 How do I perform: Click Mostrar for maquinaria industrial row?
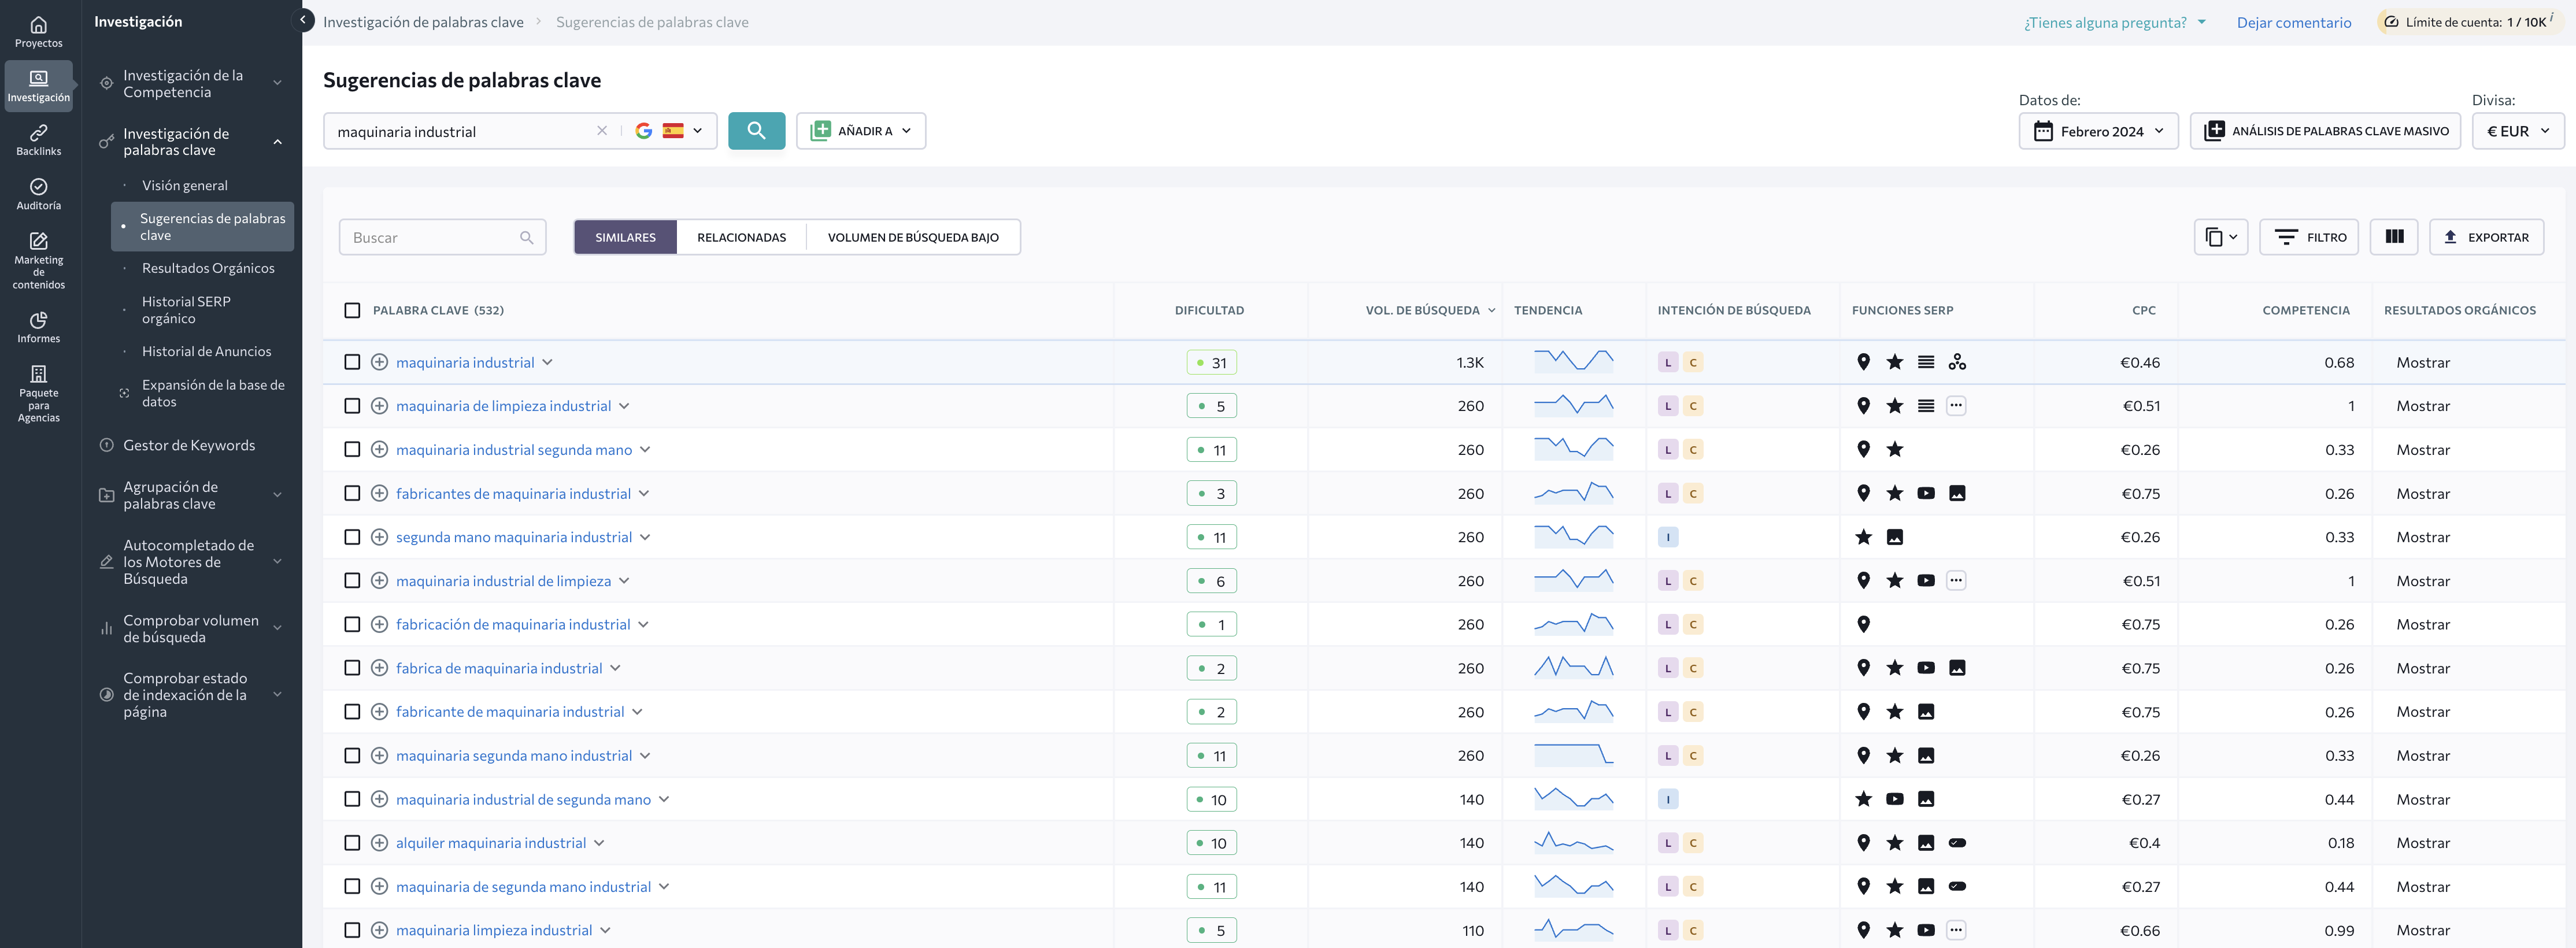coord(2423,362)
